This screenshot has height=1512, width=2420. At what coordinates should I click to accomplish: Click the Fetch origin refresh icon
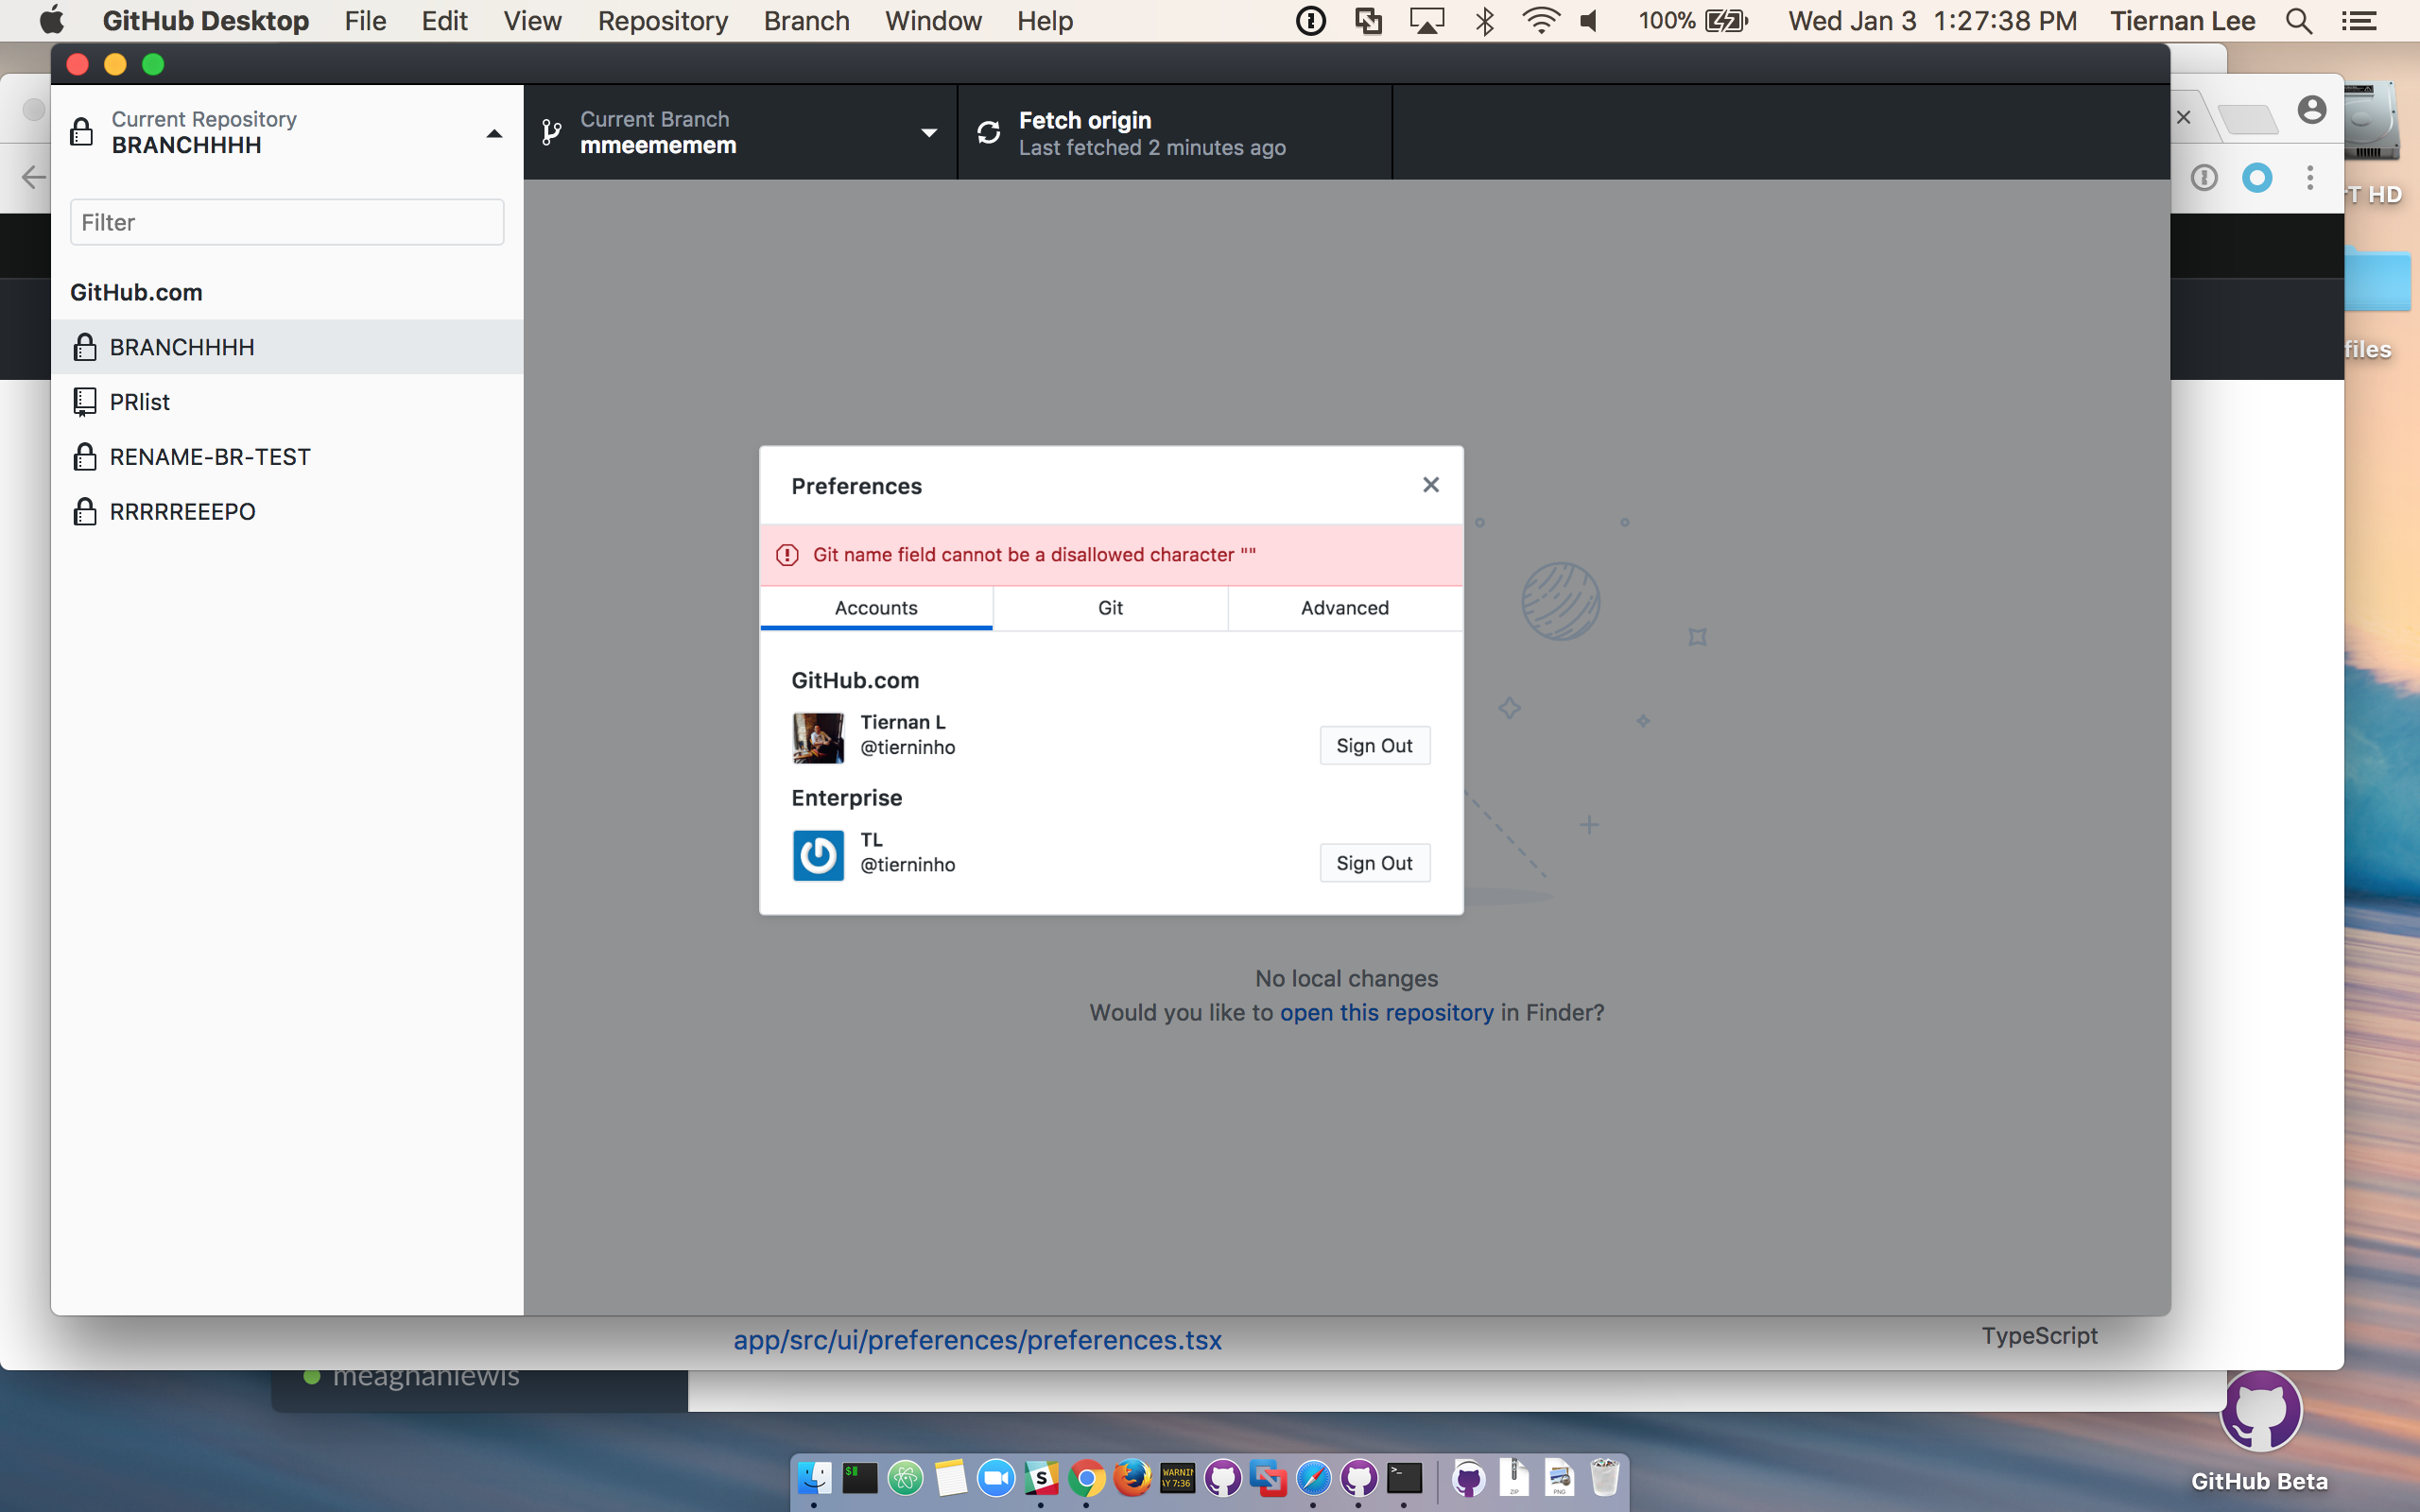coord(989,131)
